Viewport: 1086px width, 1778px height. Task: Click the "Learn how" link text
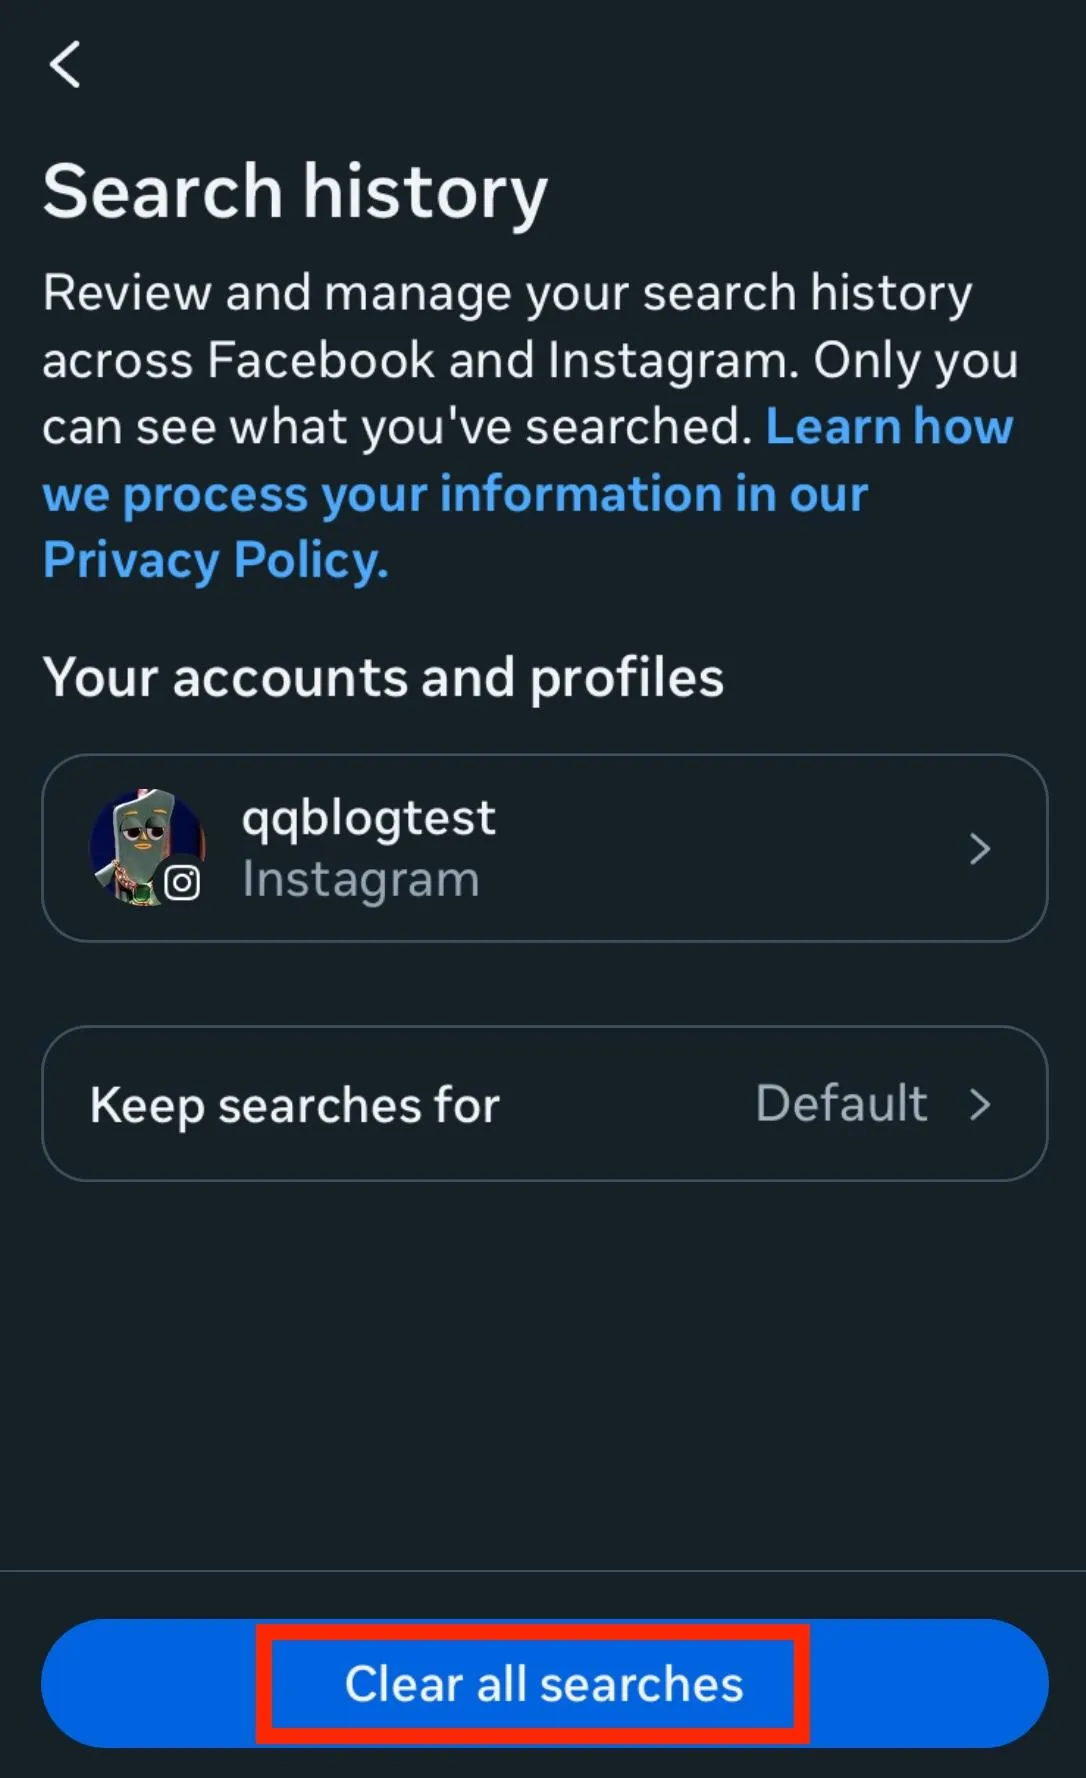(x=889, y=427)
